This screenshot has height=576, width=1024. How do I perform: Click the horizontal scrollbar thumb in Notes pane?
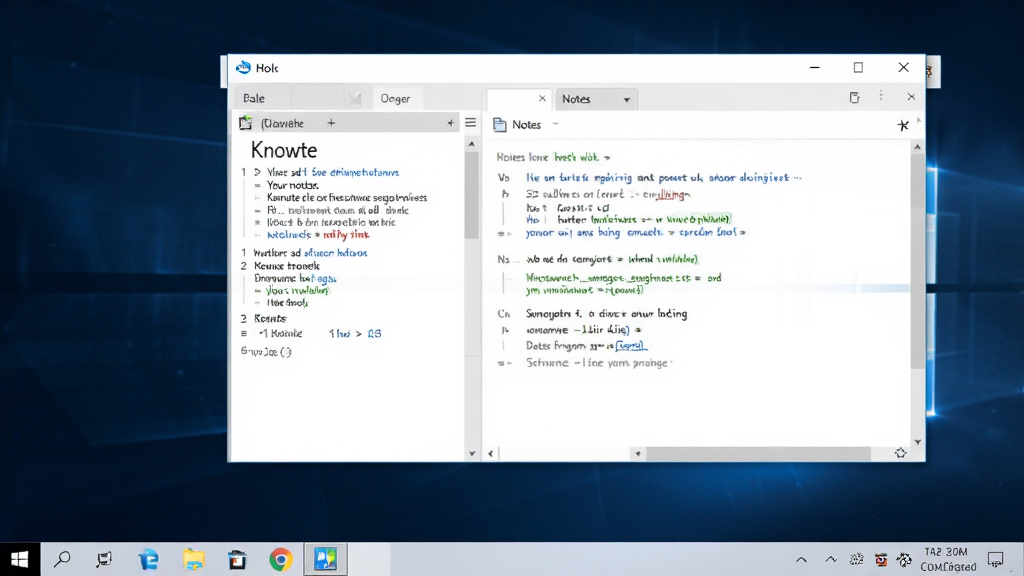click(x=758, y=453)
